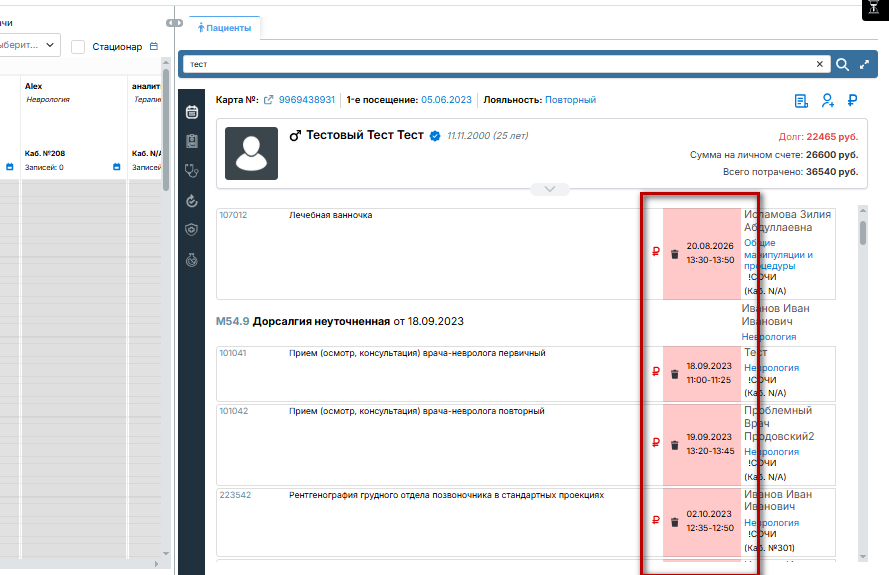
Task: Click the first visit date 05.06.2023
Action: (x=446, y=100)
